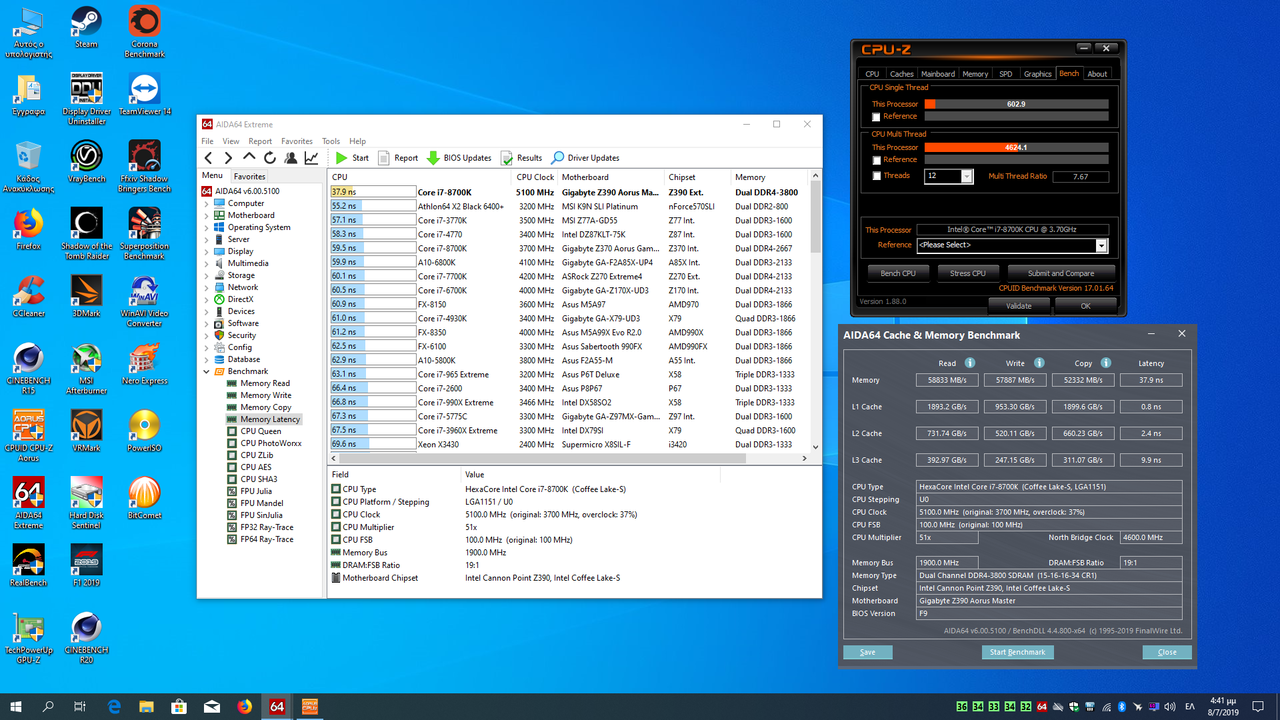The width and height of the screenshot is (1280, 720).
Task: Click the Up arrow in AIDA64 toolbar
Action: tap(250, 158)
